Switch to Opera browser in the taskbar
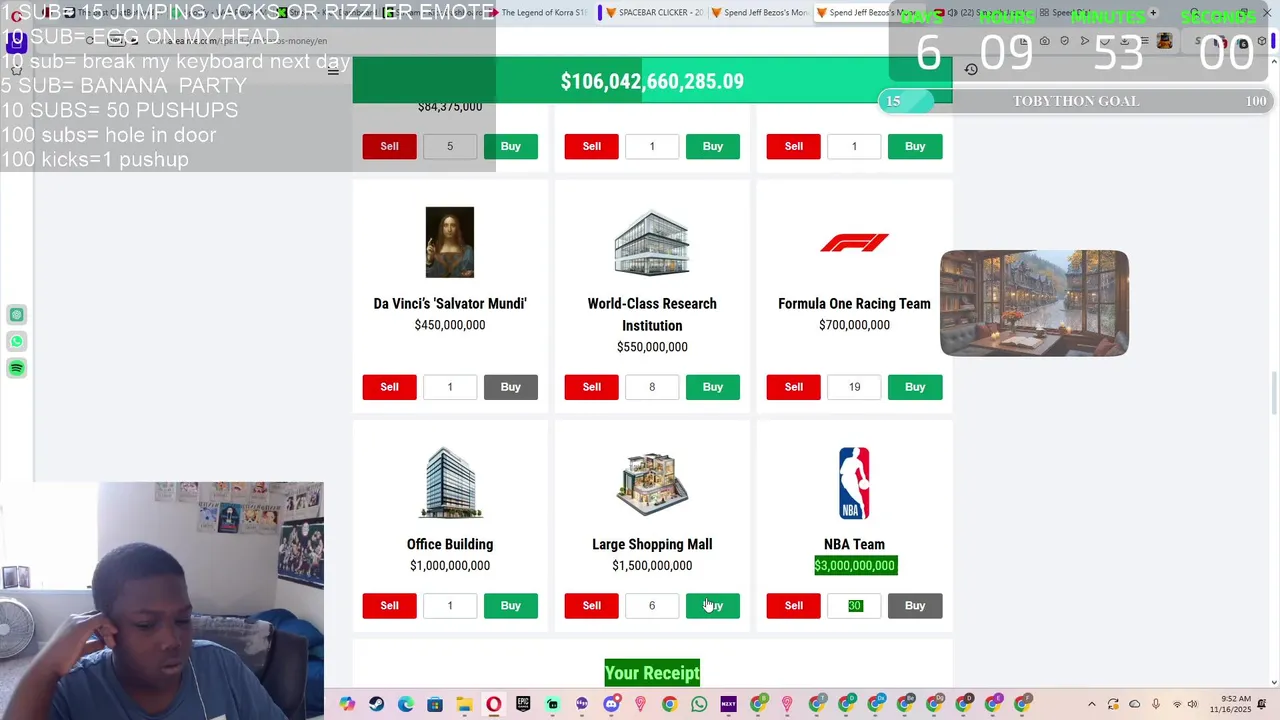1280x720 pixels. (x=494, y=704)
